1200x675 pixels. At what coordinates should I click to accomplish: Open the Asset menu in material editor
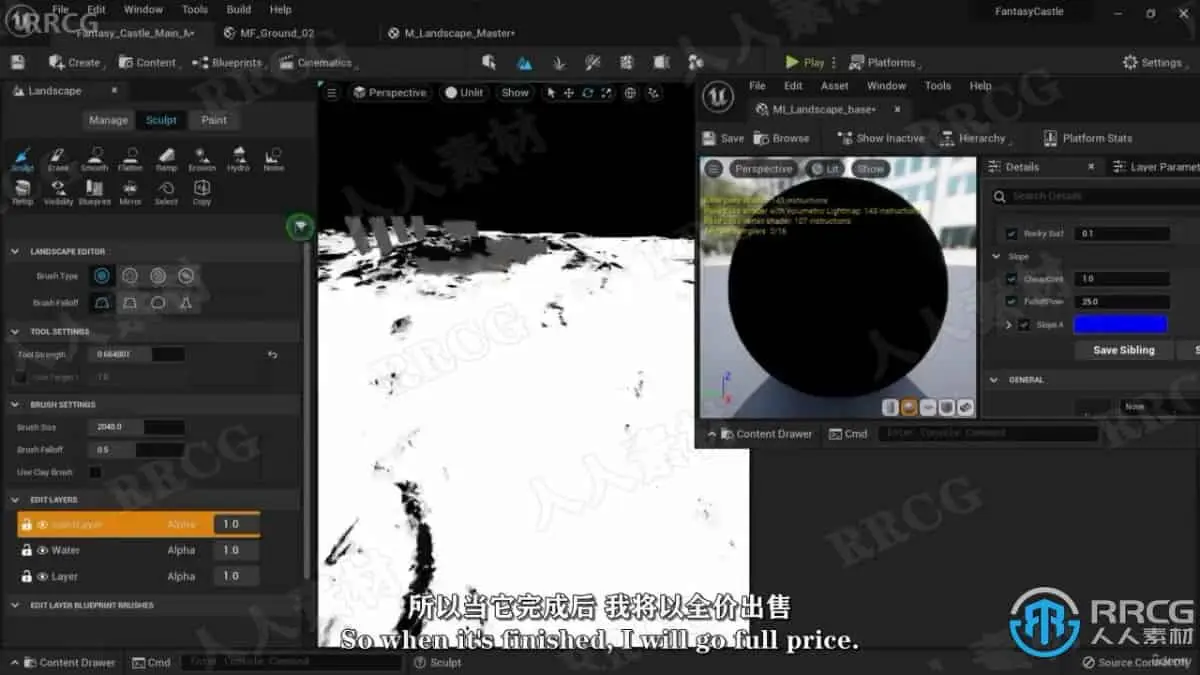point(834,86)
